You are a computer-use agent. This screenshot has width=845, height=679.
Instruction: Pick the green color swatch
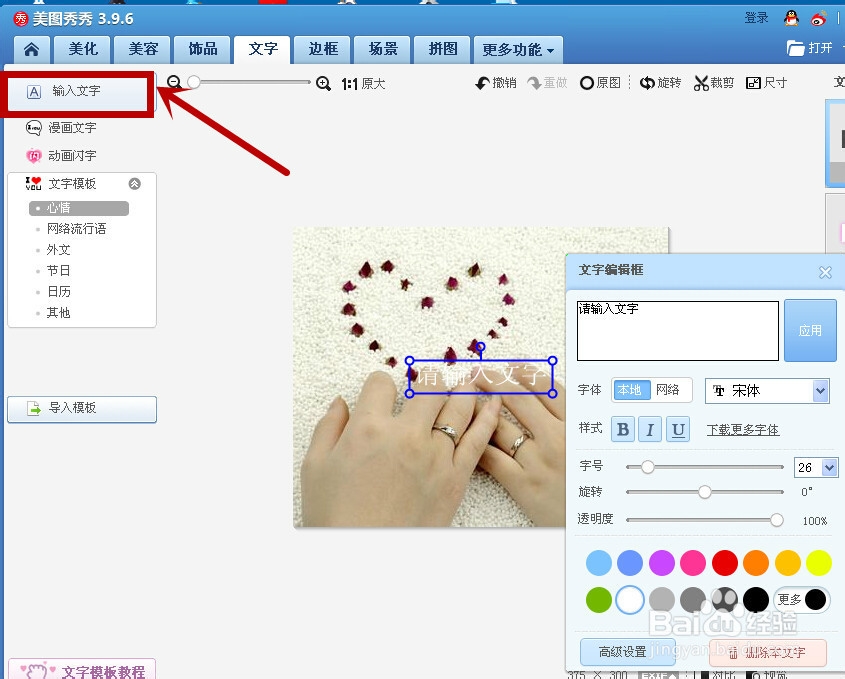tap(599, 600)
